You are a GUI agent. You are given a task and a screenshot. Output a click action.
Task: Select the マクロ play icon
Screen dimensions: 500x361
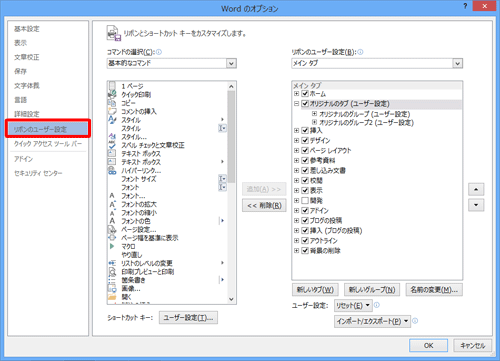(112, 246)
